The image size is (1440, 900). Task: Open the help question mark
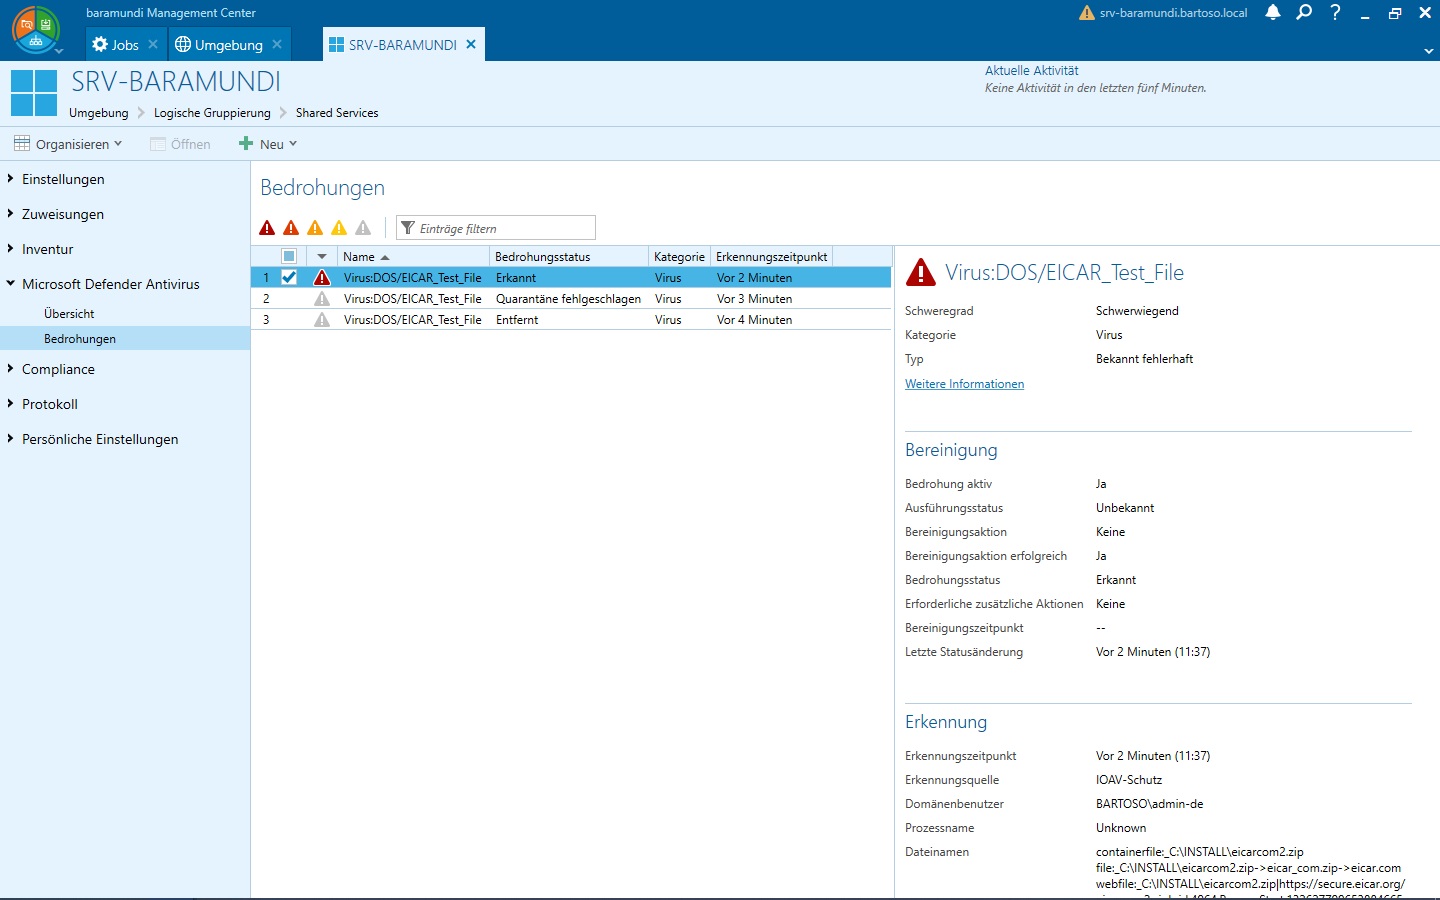coord(1335,13)
